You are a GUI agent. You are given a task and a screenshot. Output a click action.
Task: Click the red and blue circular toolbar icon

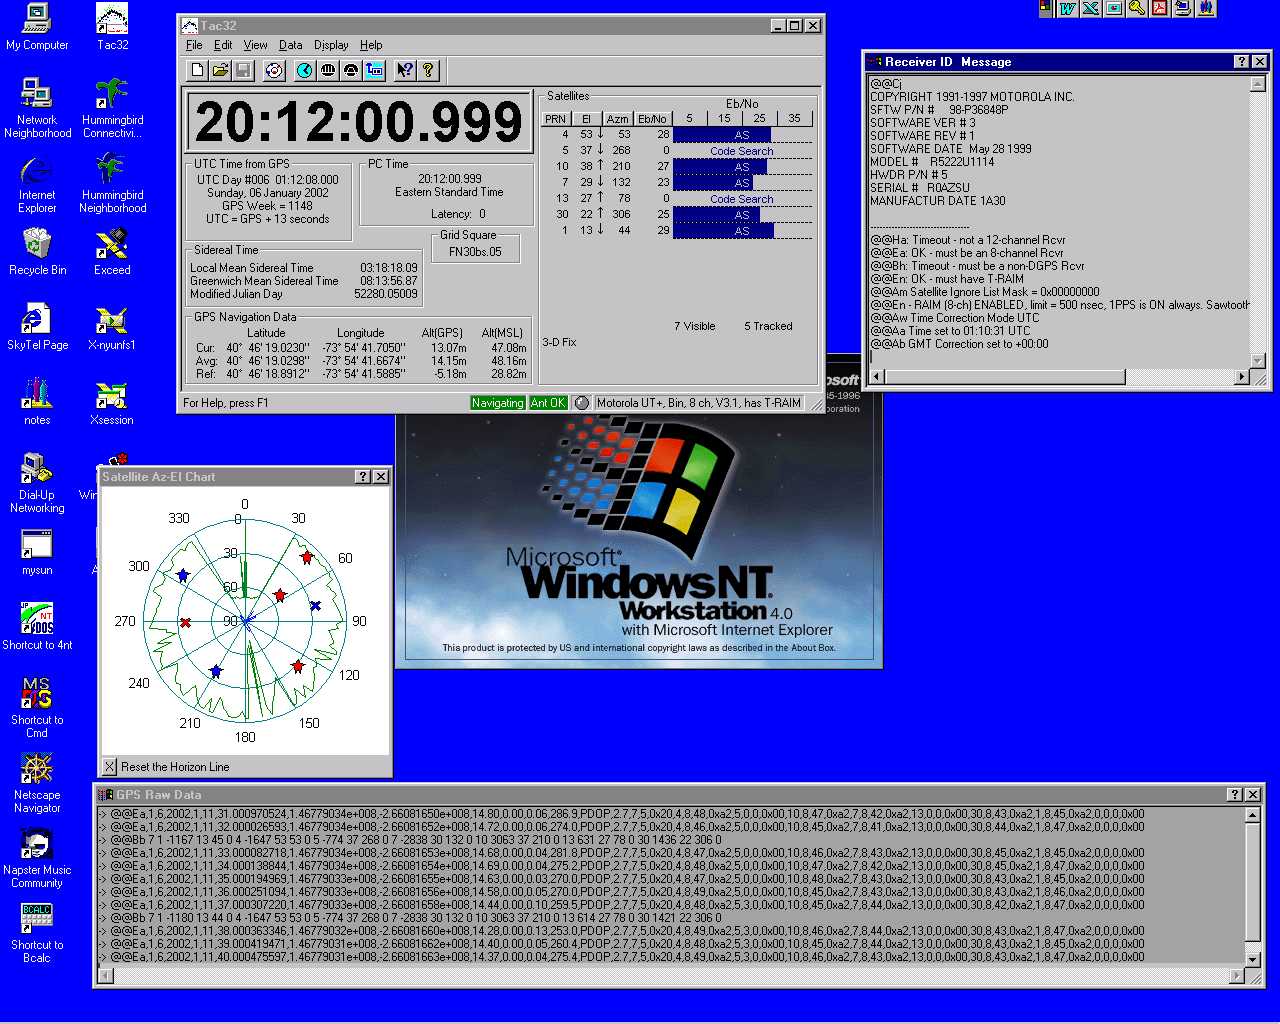[x=273, y=70]
